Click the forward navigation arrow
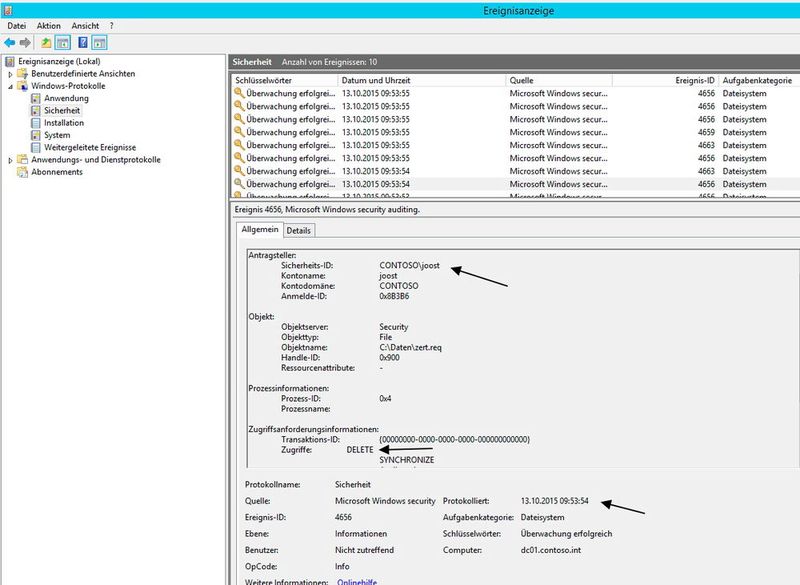This screenshot has height=585, width=800. pyautogui.click(x=24, y=41)
